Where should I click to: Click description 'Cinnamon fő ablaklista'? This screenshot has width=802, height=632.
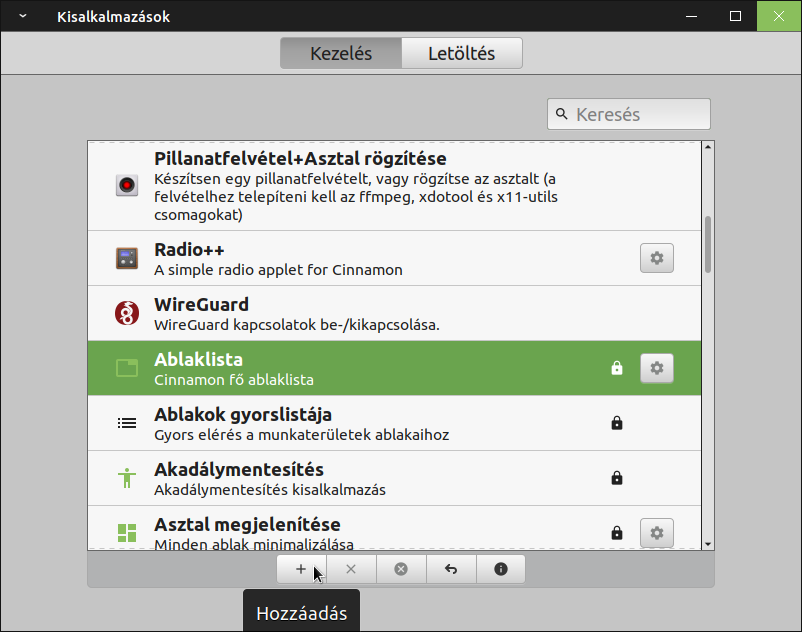pos(234,380)
